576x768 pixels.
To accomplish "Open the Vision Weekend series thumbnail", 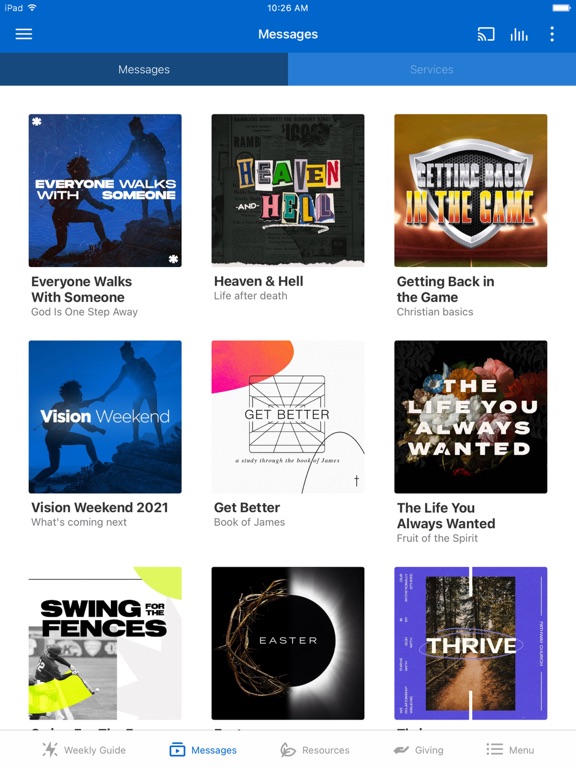I will pos(105,417).
